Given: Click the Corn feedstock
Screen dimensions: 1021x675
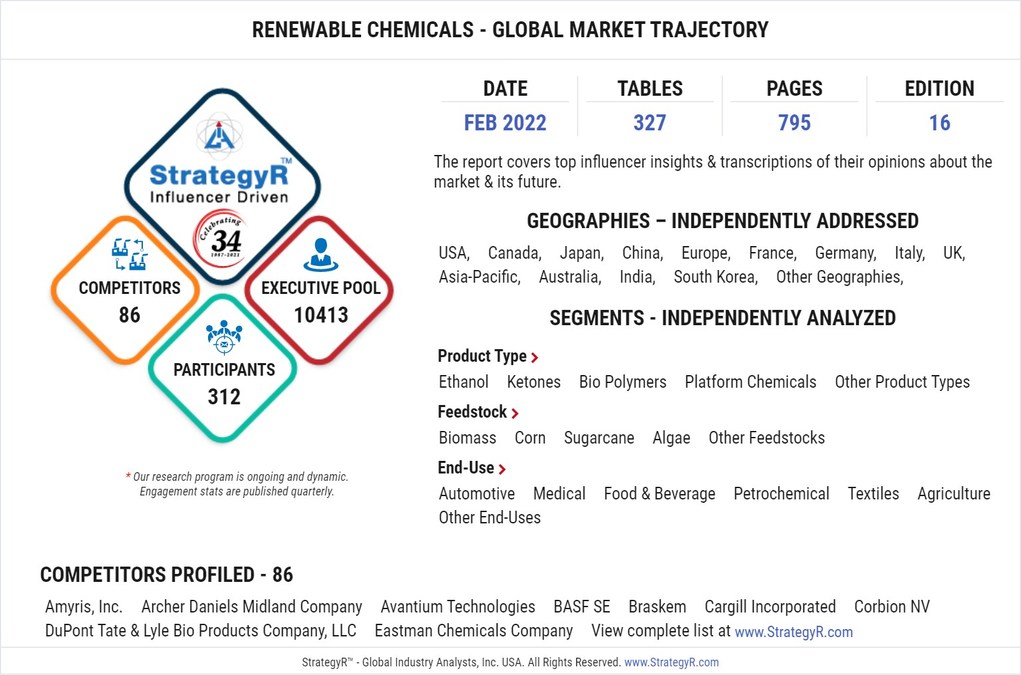Looking at the screenshot, I should [x=530, y=438].
